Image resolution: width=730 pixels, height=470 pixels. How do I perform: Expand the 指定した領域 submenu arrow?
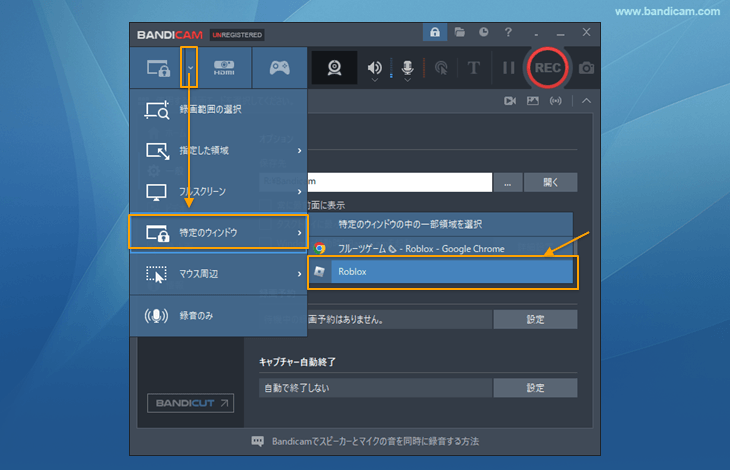tap(299, 151)
